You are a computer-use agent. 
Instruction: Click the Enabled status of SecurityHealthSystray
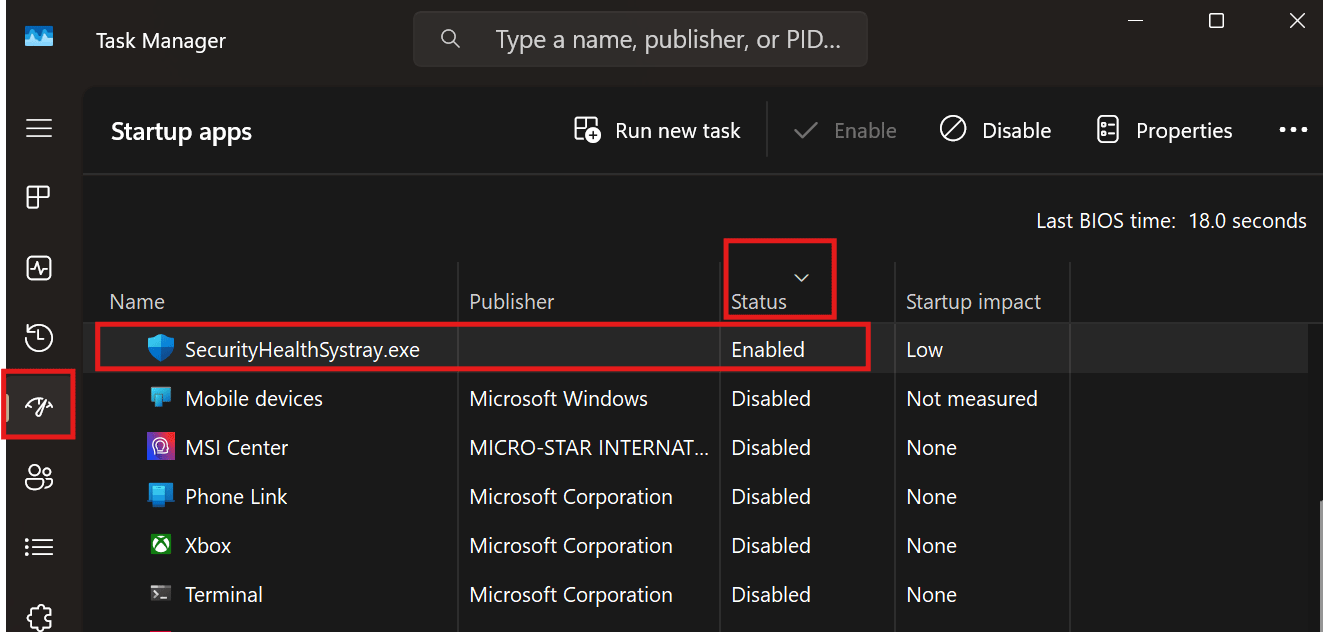(x=768, y=349)
